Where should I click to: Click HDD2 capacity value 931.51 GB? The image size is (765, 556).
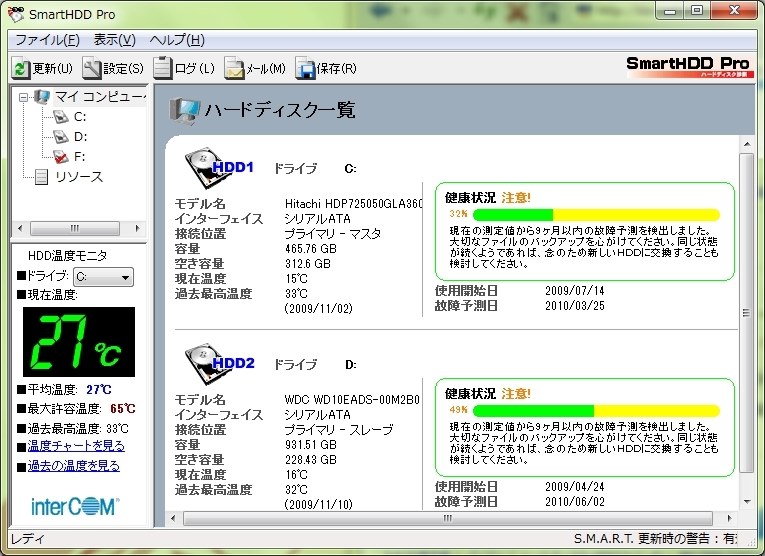[311, 445]
